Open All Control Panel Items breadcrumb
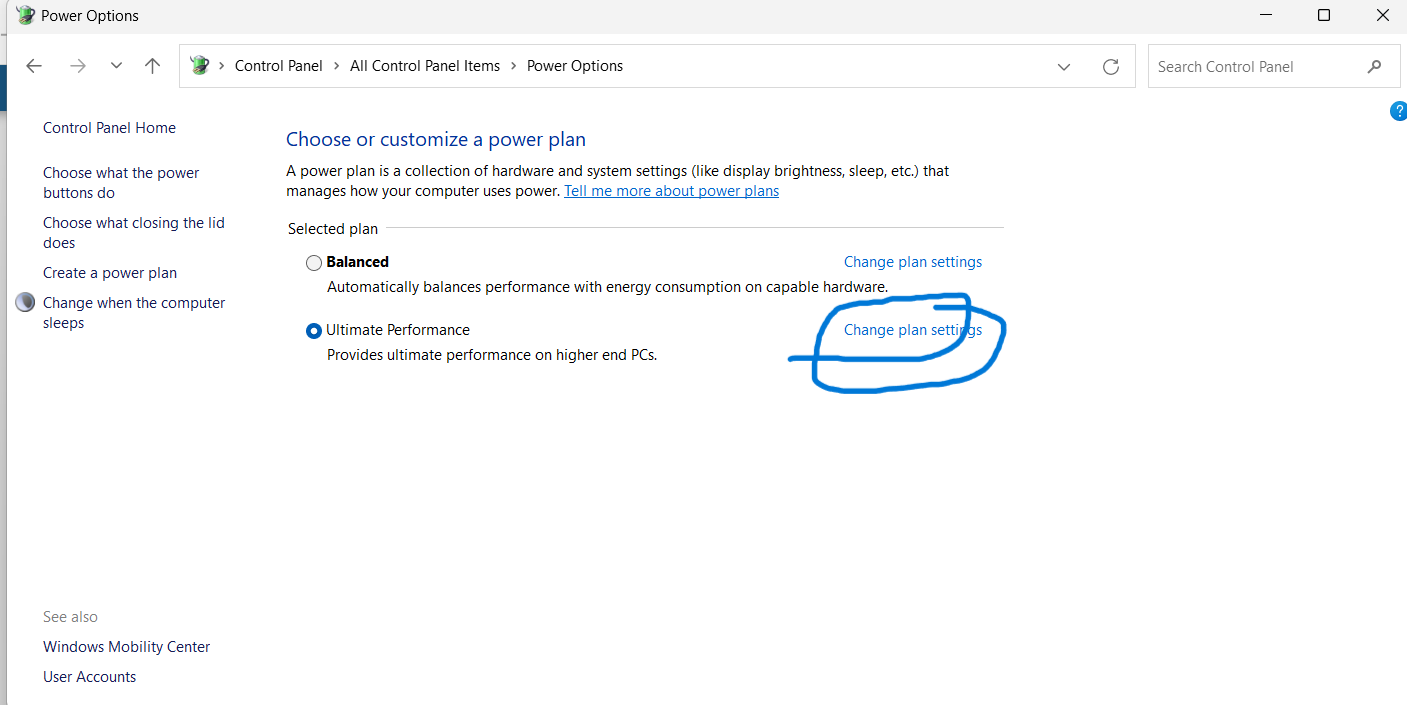The height and width of the screenshot is (705, 1407). pos(425,66)
